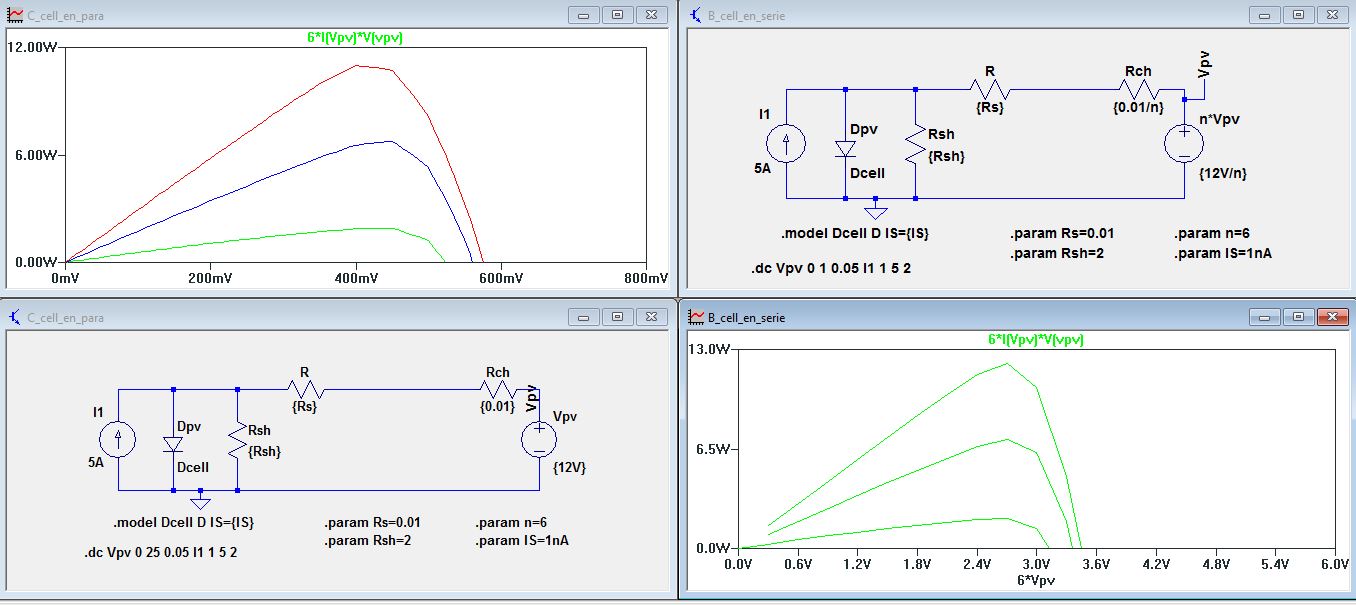Click the {12V} source value text
Screen dimensions: 1356x605
(x=569, y=467)
